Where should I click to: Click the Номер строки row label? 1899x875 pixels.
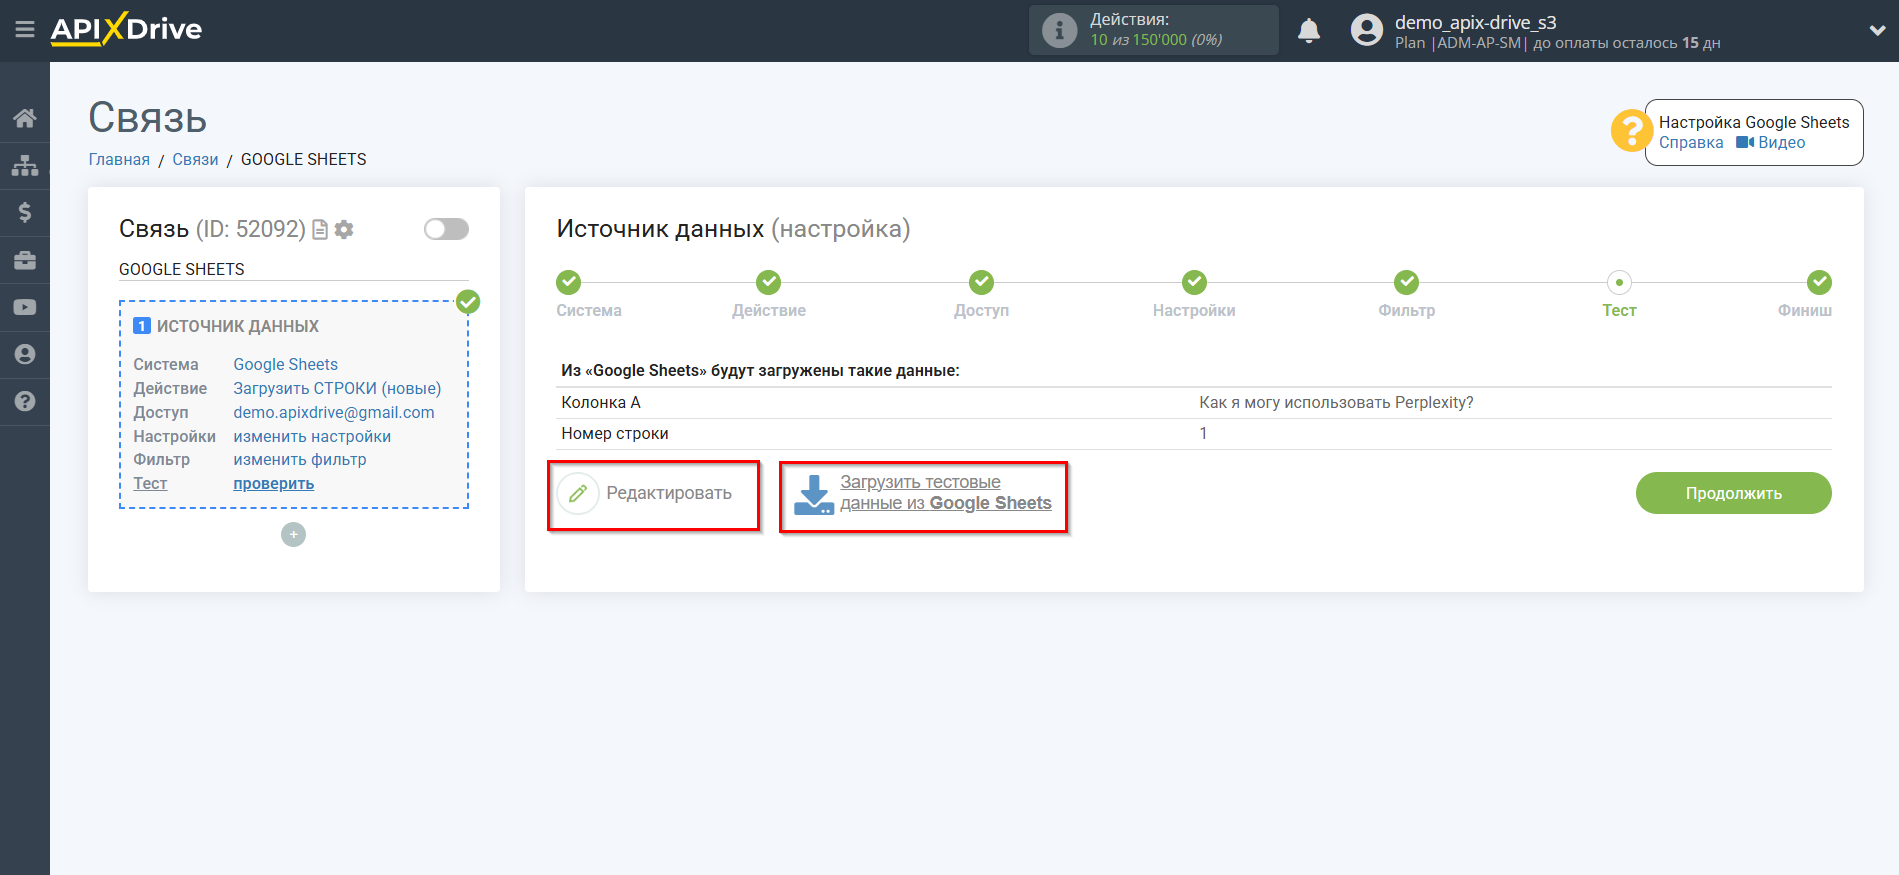tap(615, 434)
